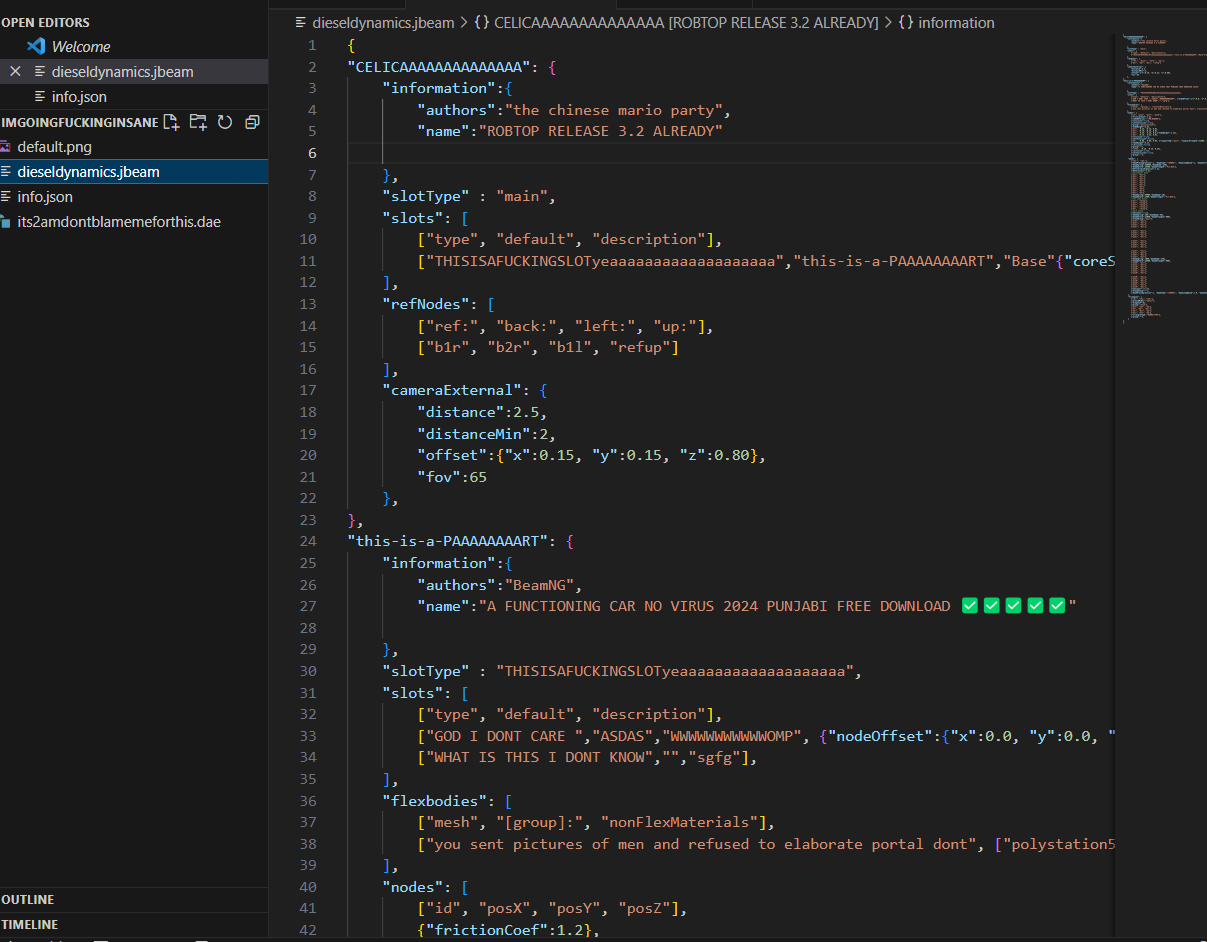
Task: Open the information breadcrumb dropdown
Action: click(x=955, y=22)
